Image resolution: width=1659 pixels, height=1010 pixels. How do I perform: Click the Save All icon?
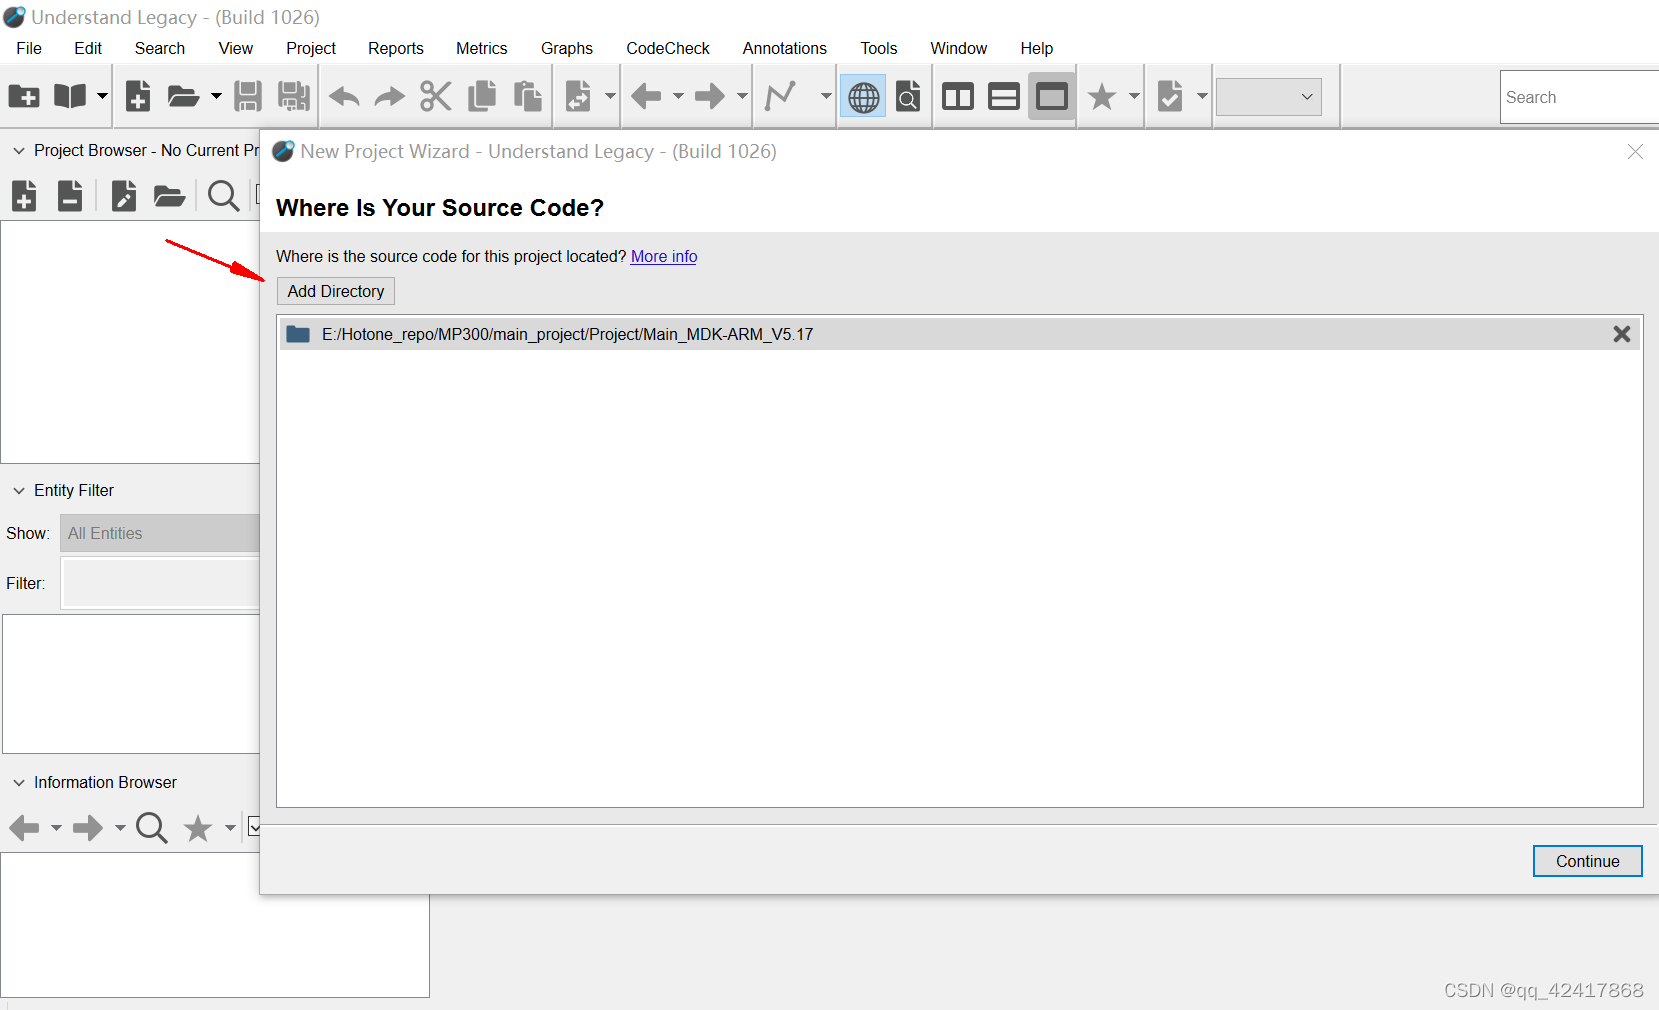coord(294,97)
